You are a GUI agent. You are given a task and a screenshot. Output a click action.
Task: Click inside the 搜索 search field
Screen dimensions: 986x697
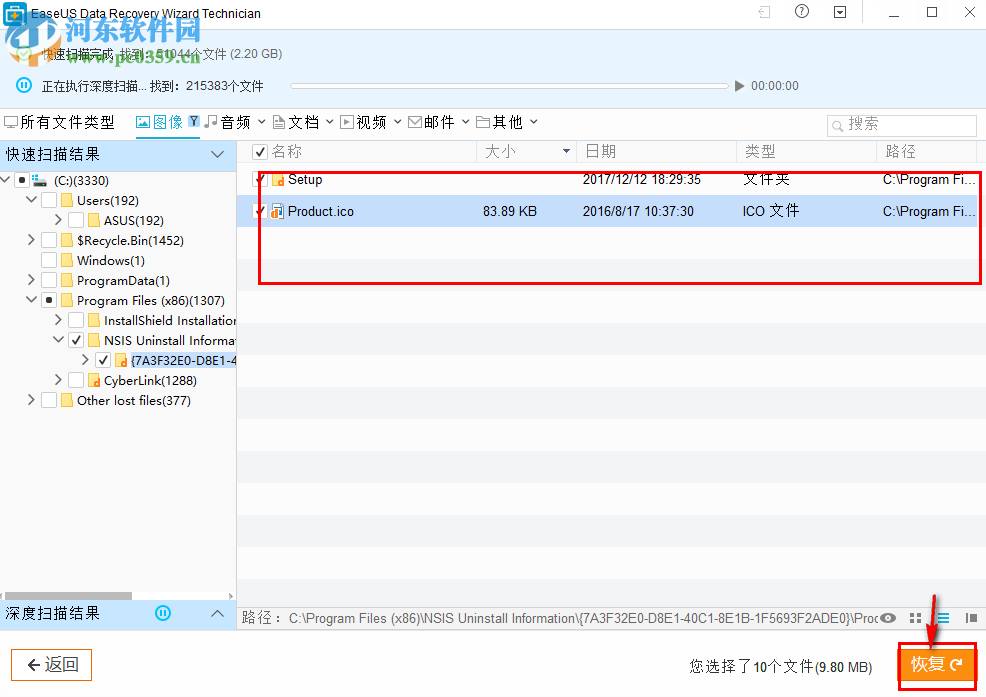click(x=900, y=125)
